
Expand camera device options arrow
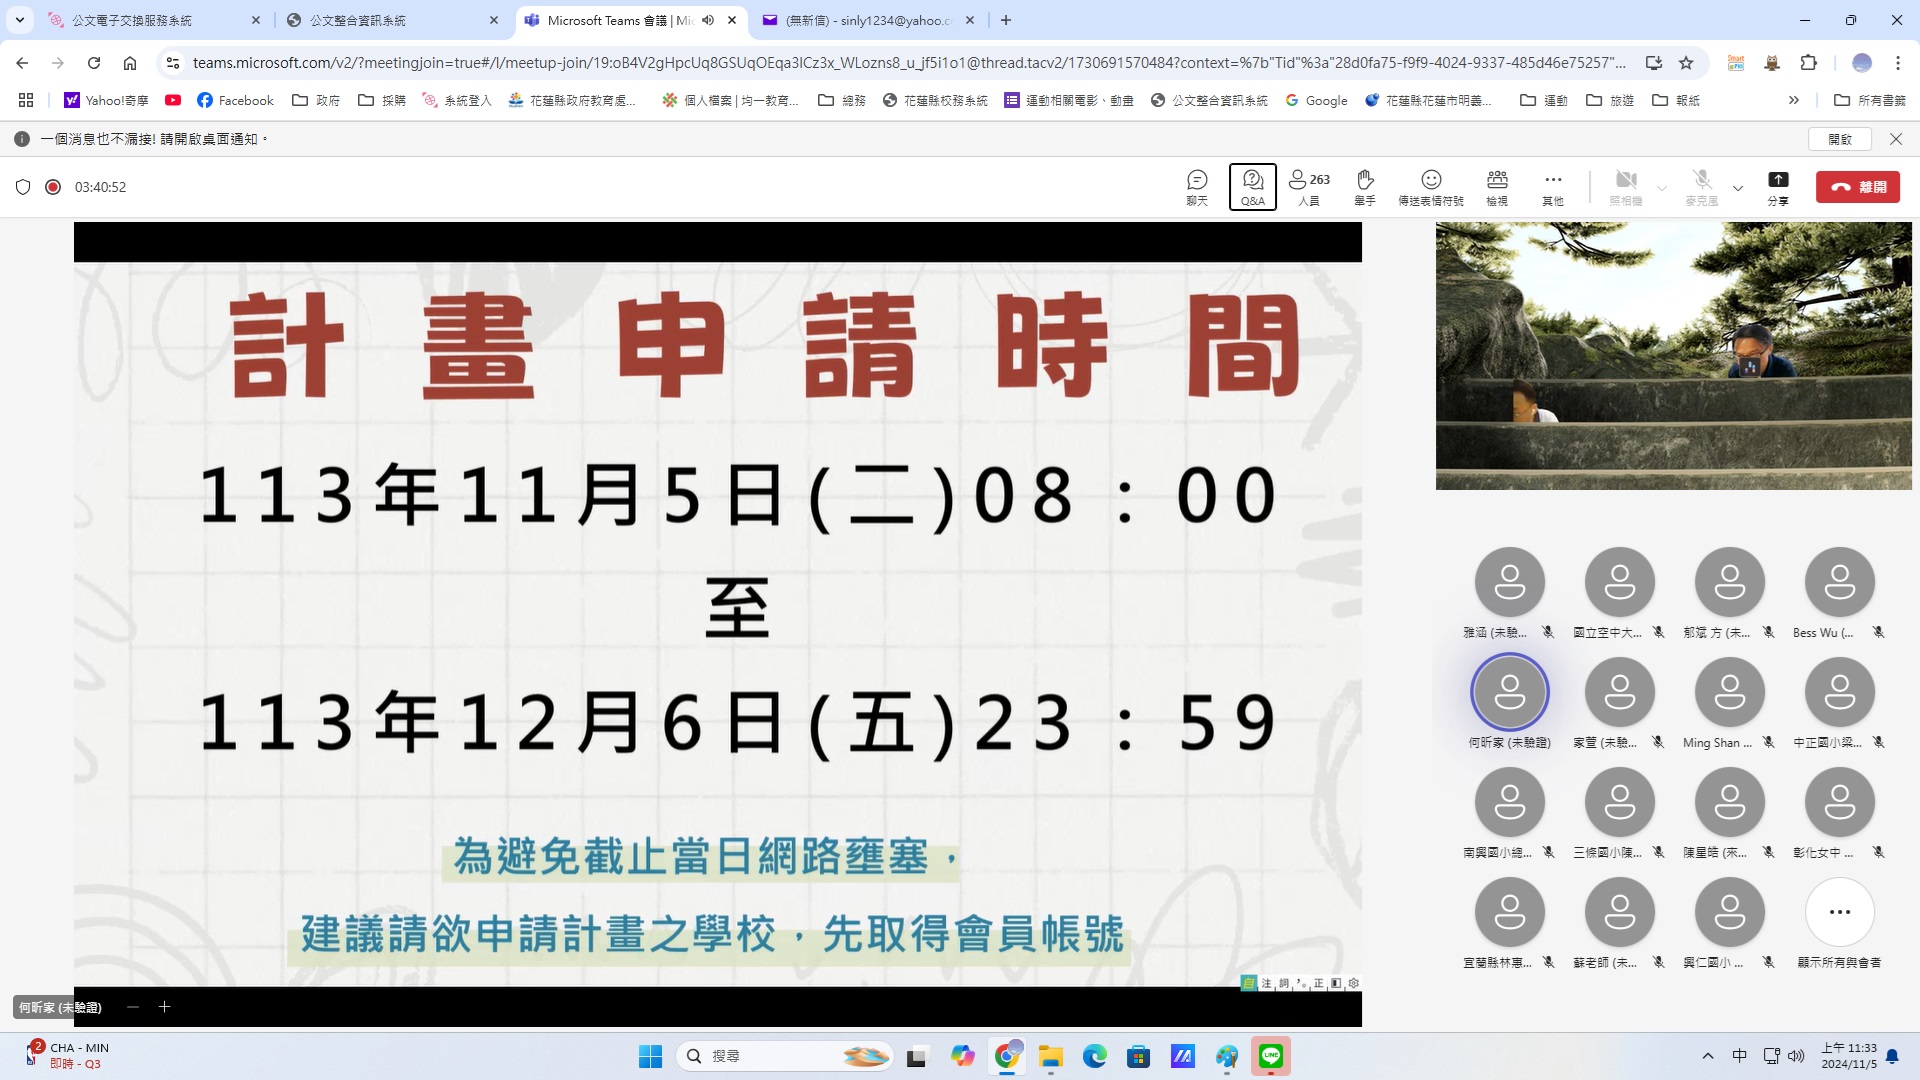pos(1662,188)
